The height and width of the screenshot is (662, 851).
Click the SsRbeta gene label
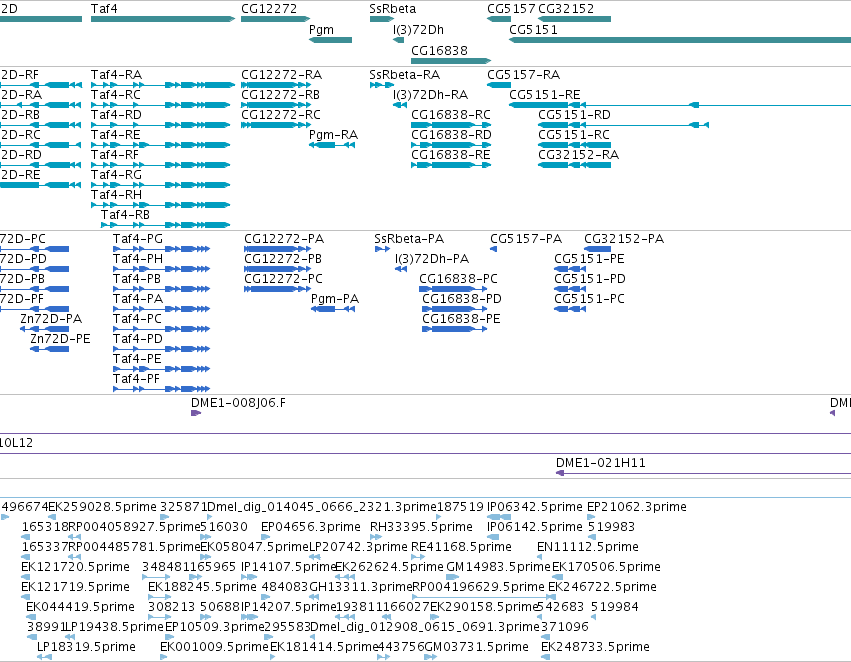pos(392,9)
